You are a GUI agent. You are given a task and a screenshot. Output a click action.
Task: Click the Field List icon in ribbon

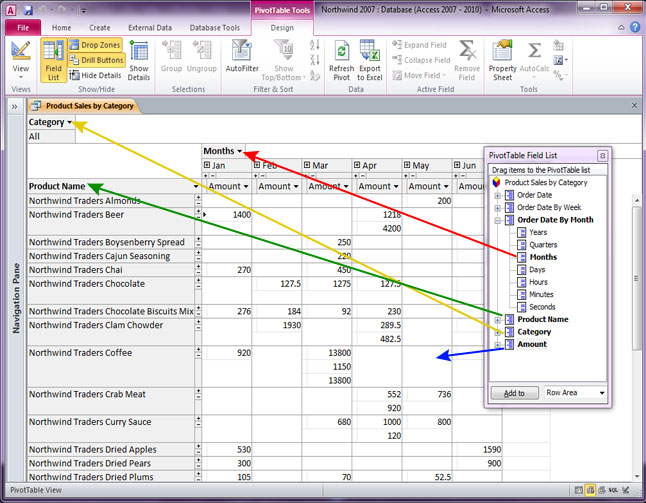point(53,59)
